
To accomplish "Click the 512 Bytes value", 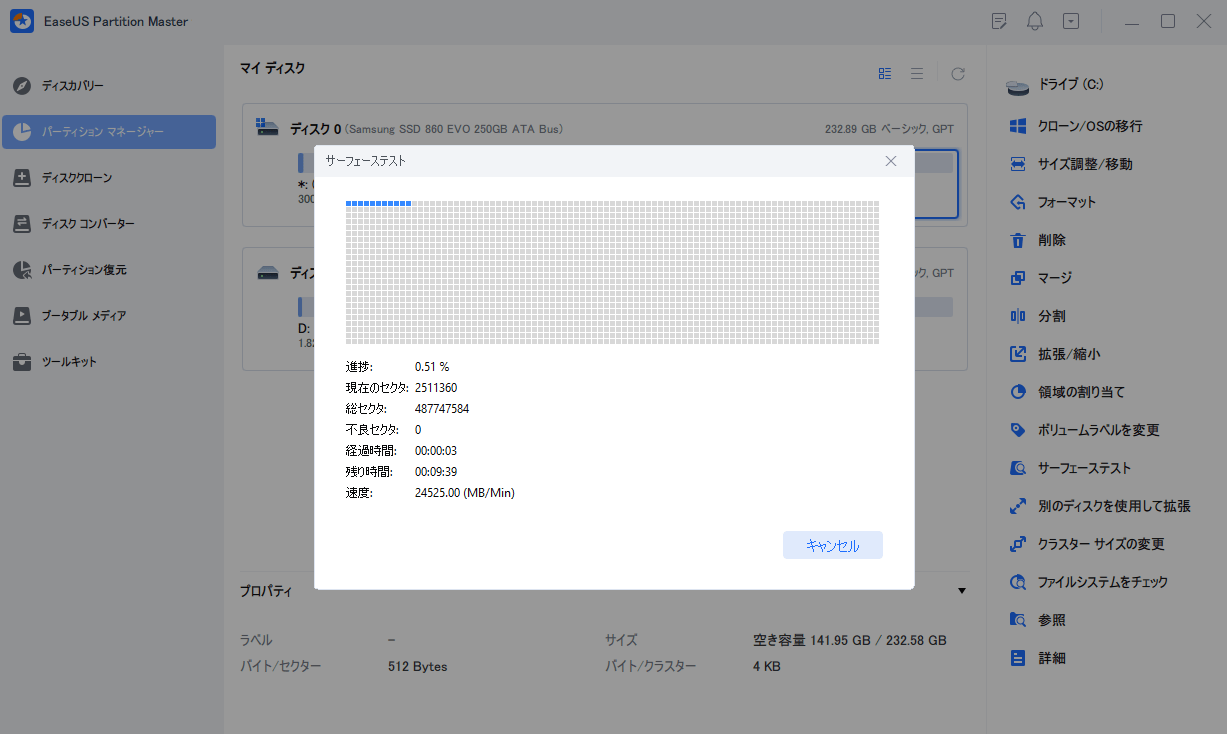I will (x=418, y=666).
